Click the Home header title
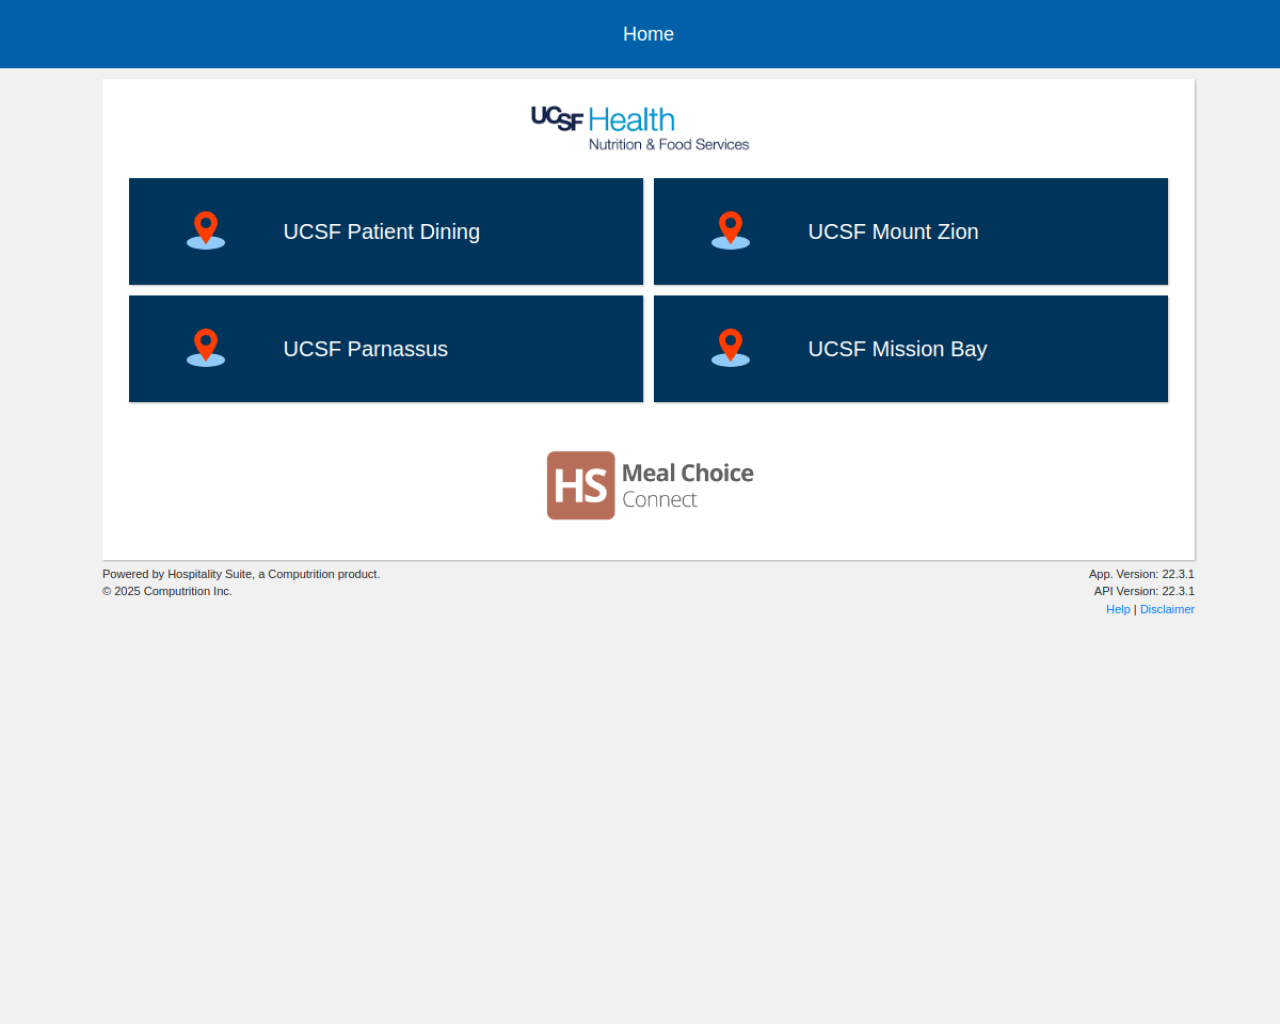This screenshot has width=1280, height=1024. [648, 34]
